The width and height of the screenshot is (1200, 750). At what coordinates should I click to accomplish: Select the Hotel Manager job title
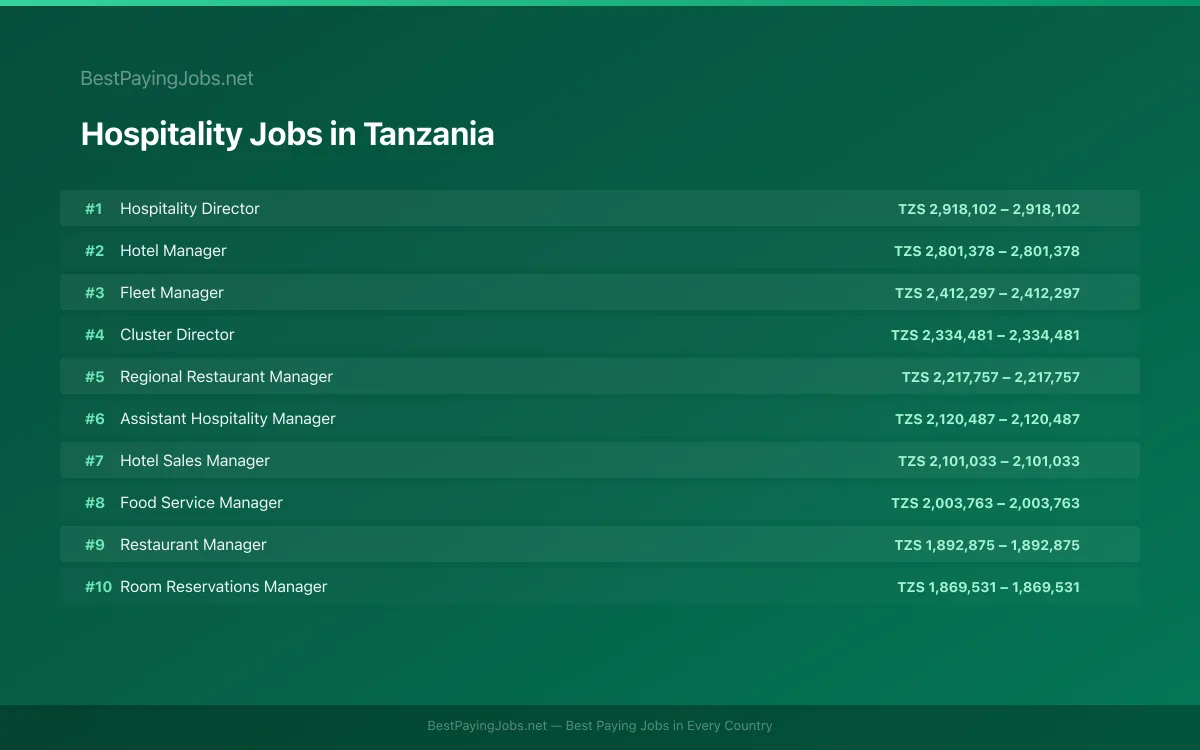(x=173, y=251)
